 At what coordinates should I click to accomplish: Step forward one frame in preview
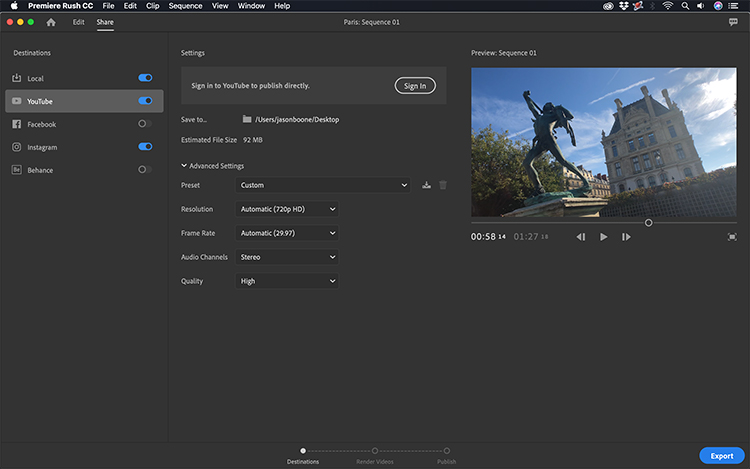click(626, 237)
